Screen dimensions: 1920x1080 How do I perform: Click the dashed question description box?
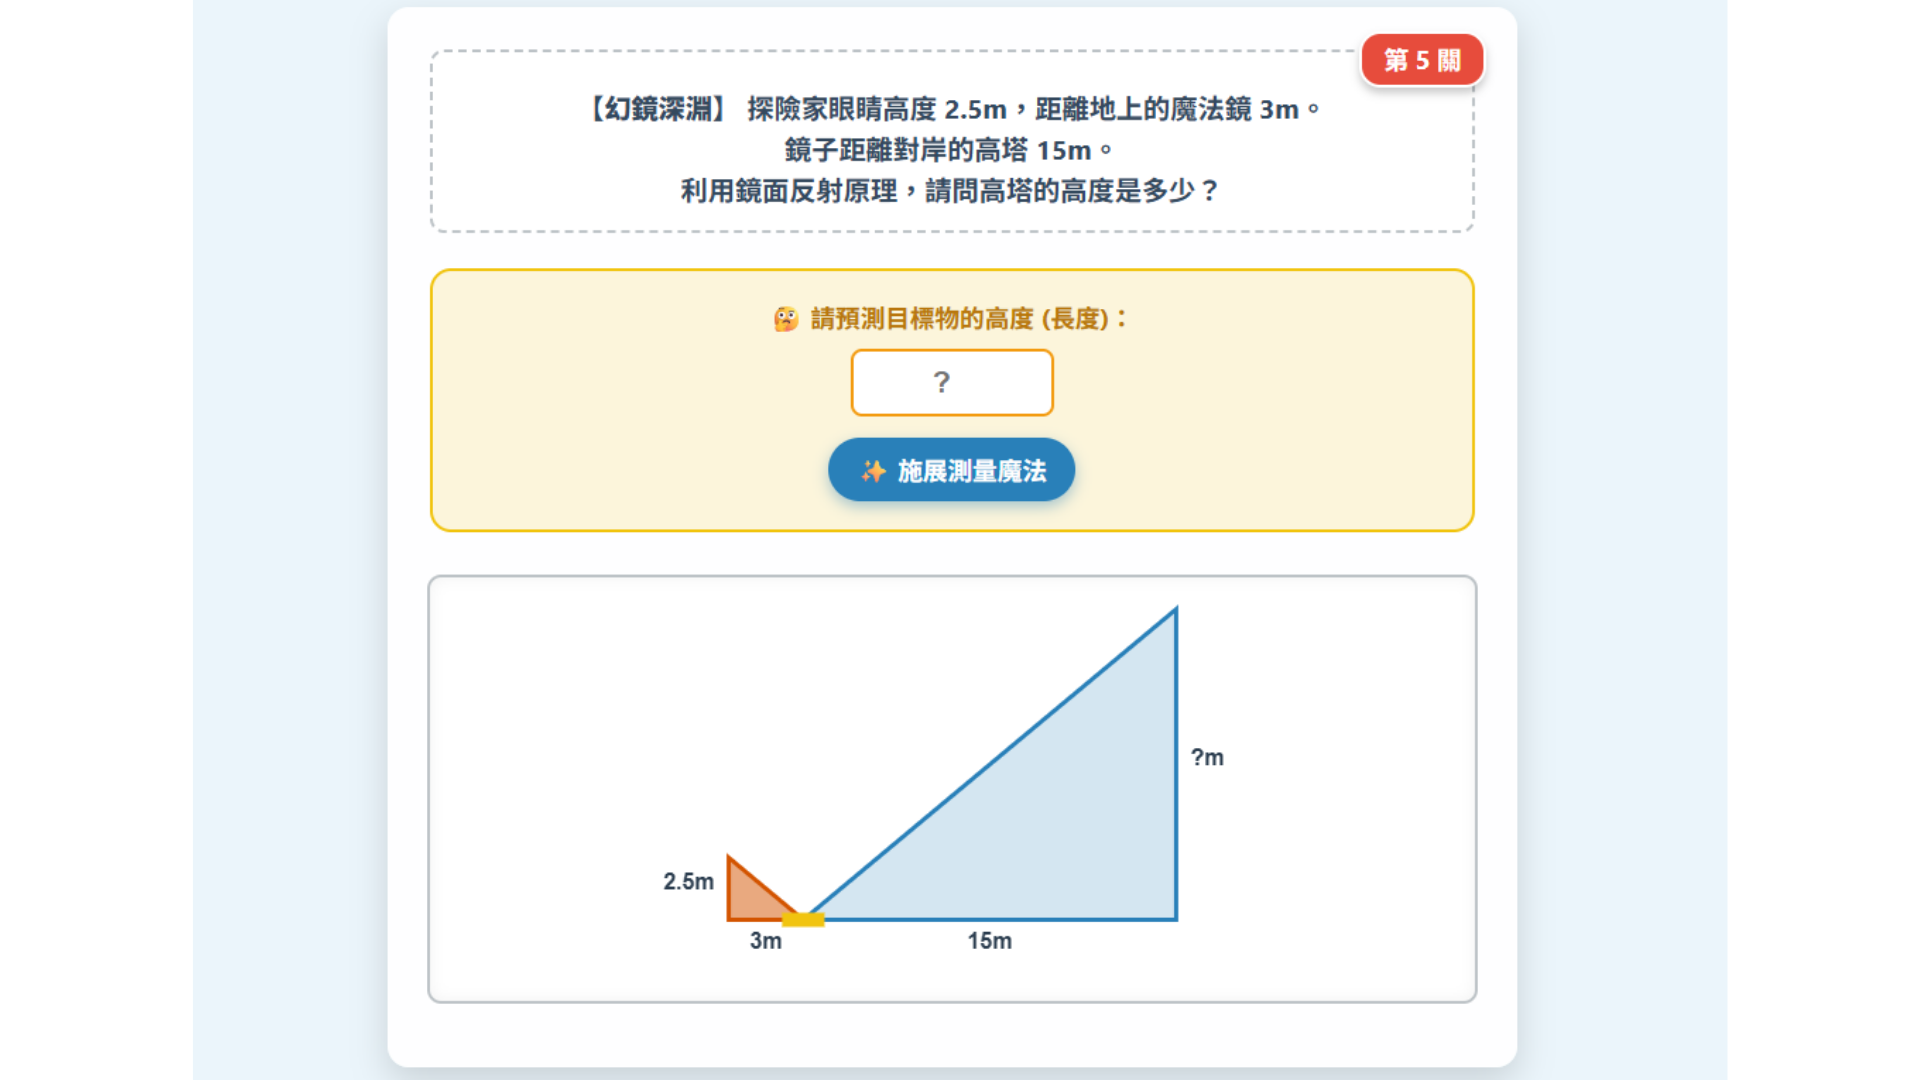pos(951,141)
